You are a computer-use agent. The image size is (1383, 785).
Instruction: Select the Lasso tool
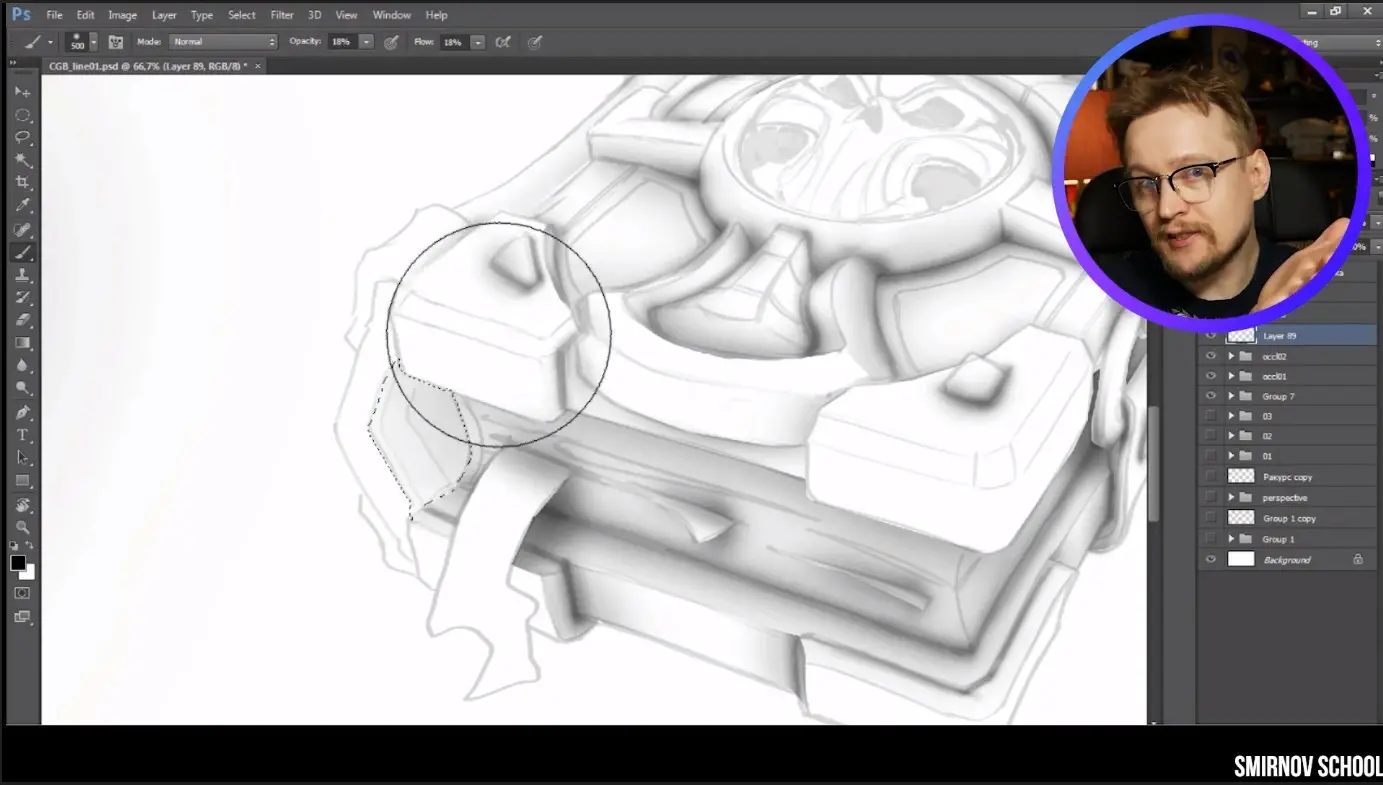(x=22, y=137)
